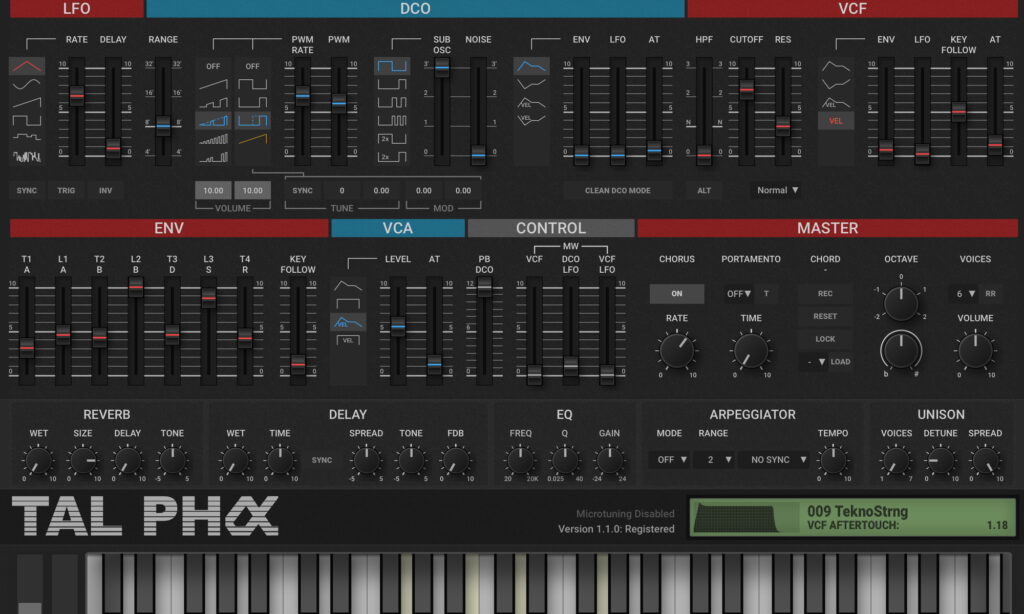Click the 009 TeknoStrng preset display

click(852, 518)
